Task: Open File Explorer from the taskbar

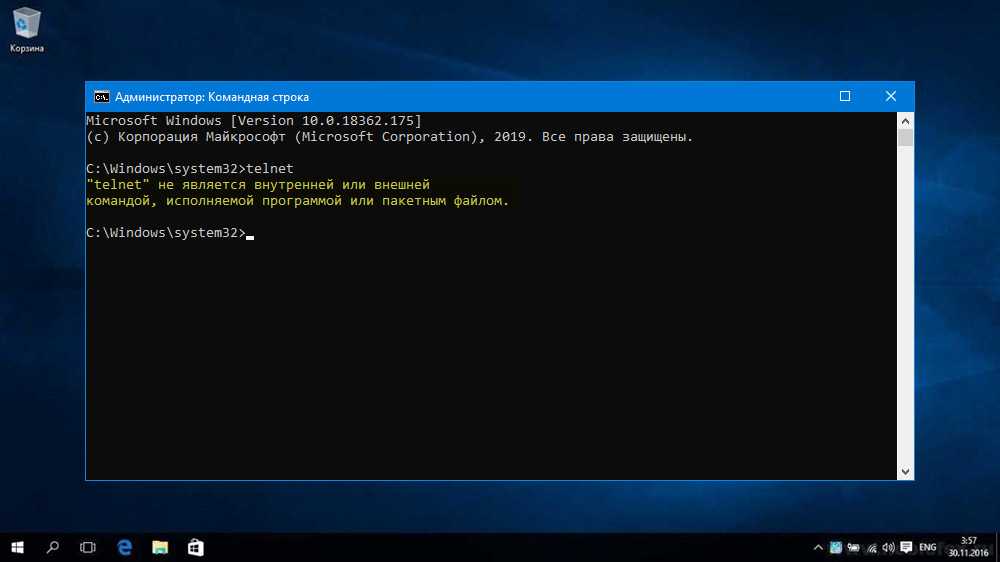Action: [159, 547]
